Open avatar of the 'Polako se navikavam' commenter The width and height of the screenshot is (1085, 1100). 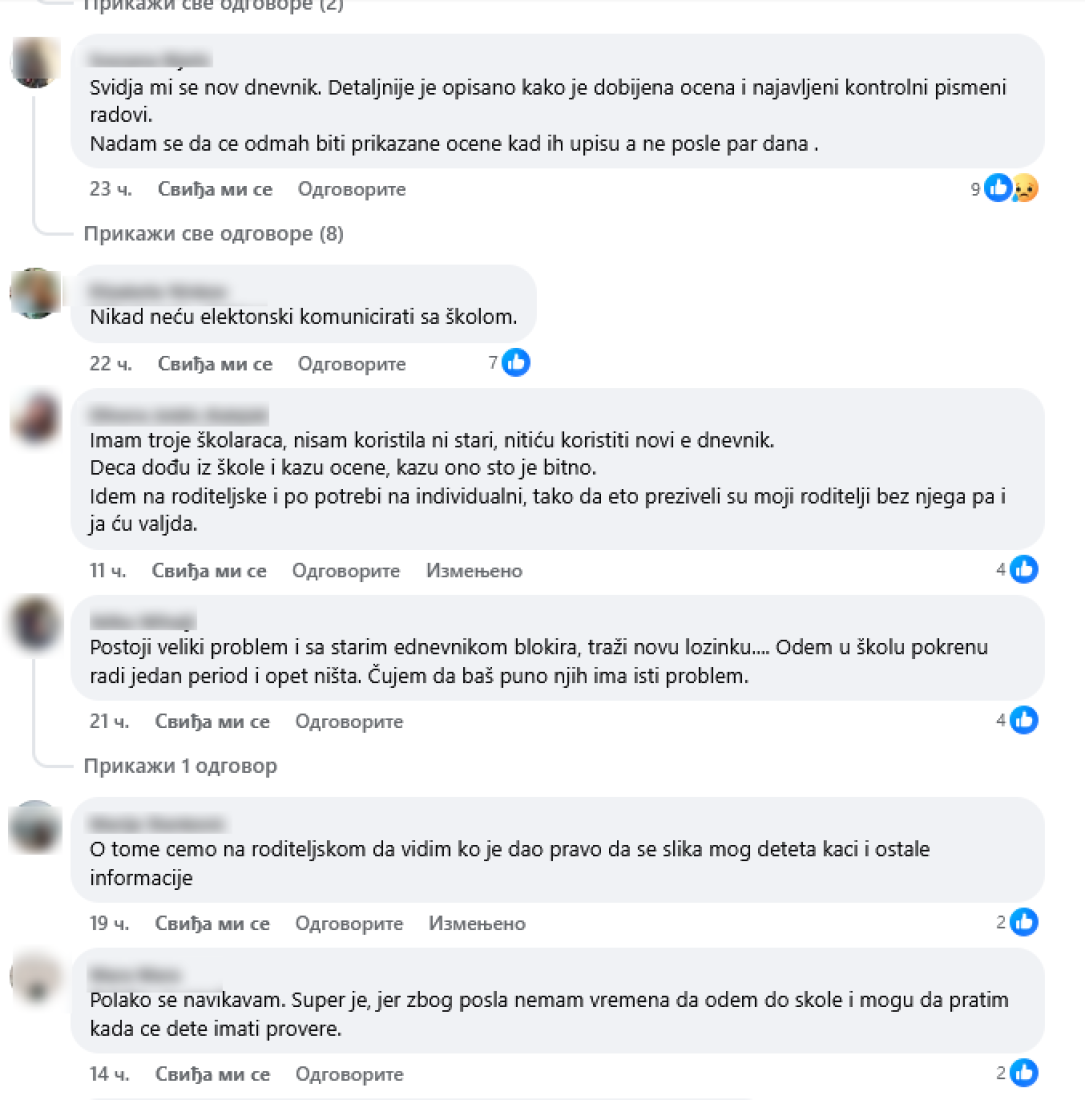click(x=35, y=977)
